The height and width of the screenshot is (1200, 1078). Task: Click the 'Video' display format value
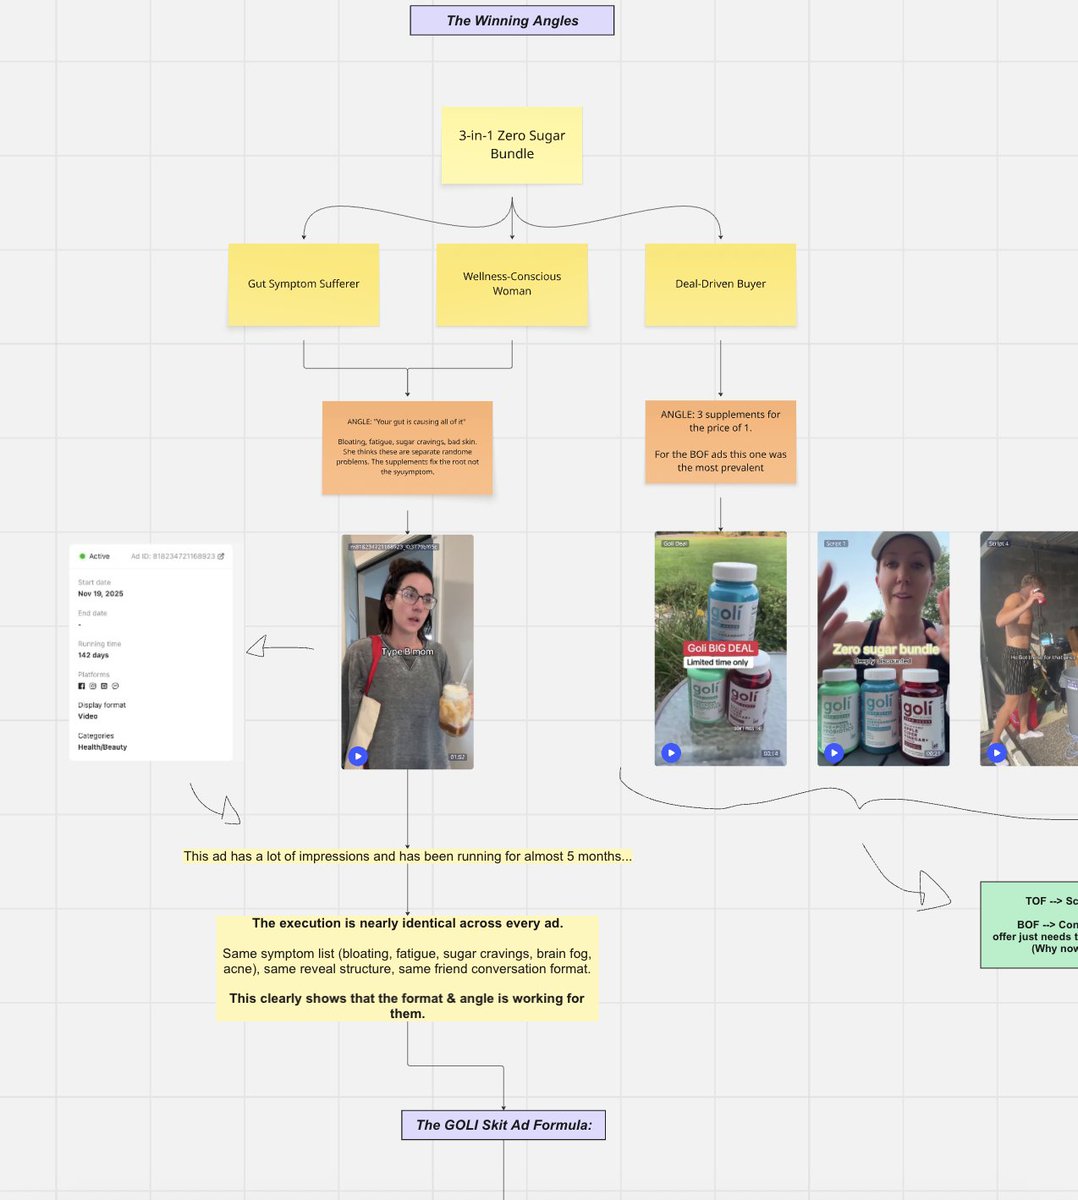point(88,716)
